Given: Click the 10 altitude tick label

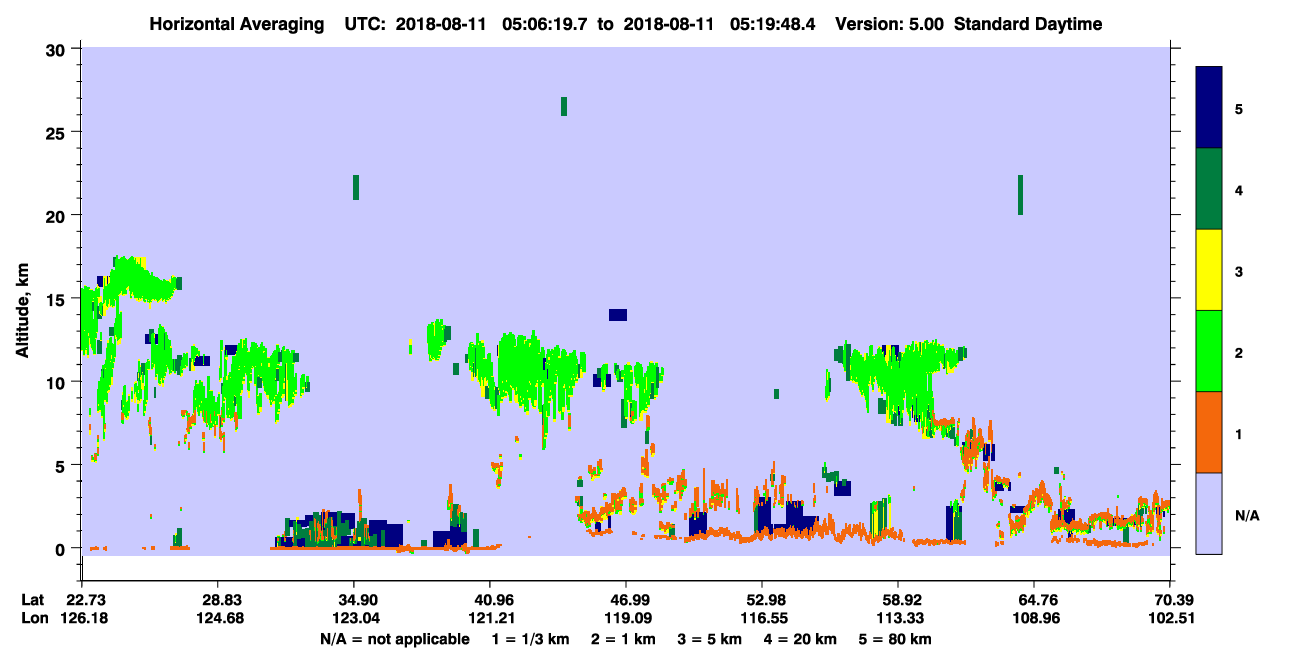Looking at the screenshot, I should click(58, 382).
